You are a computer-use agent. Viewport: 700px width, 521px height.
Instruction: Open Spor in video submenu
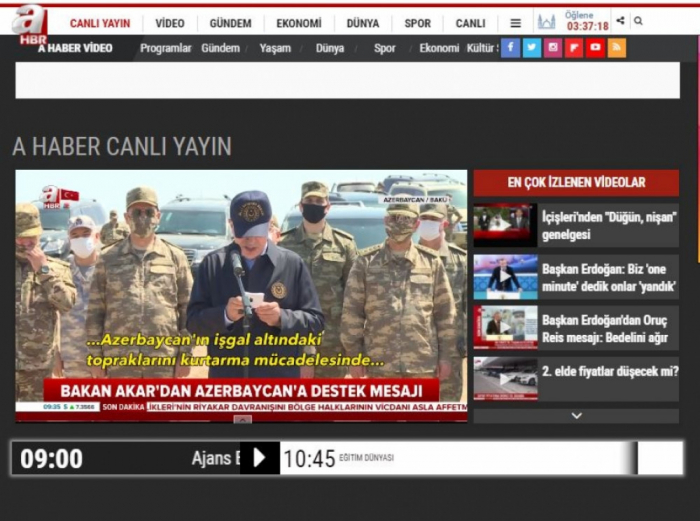click(x=384, y=48)
